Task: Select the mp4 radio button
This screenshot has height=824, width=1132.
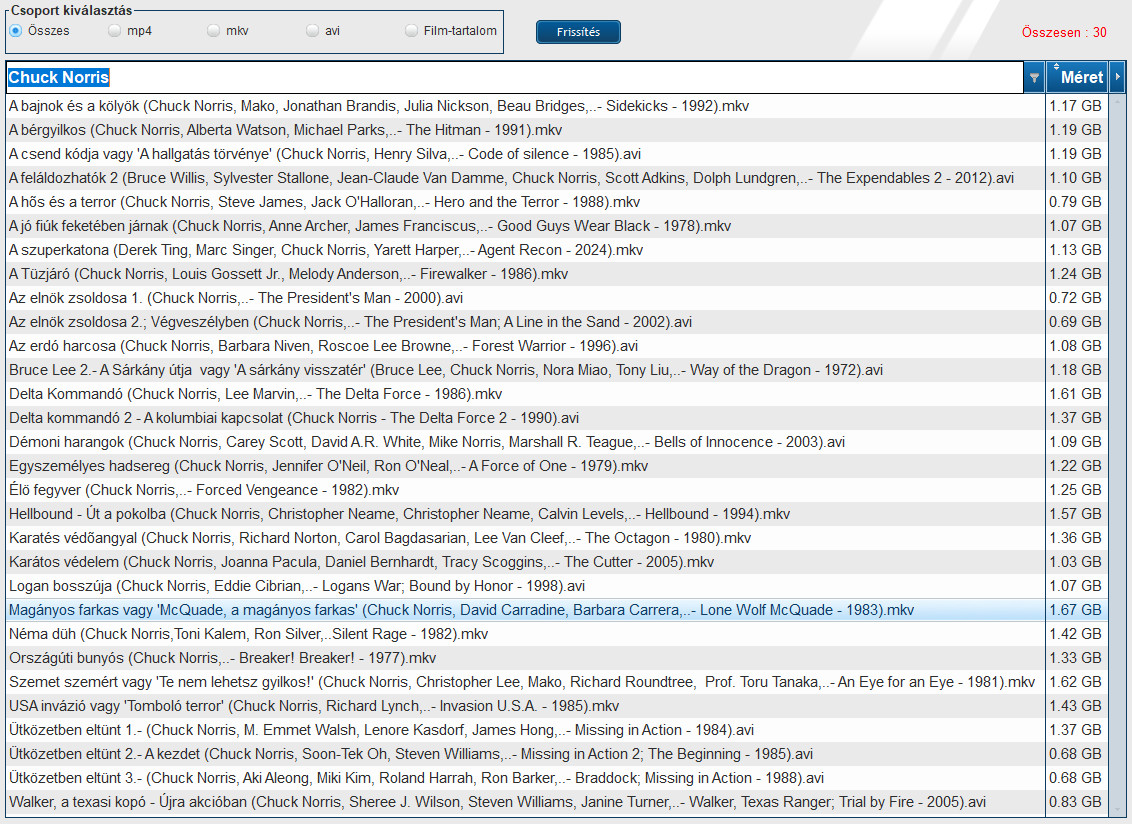Action: [114, 31]
